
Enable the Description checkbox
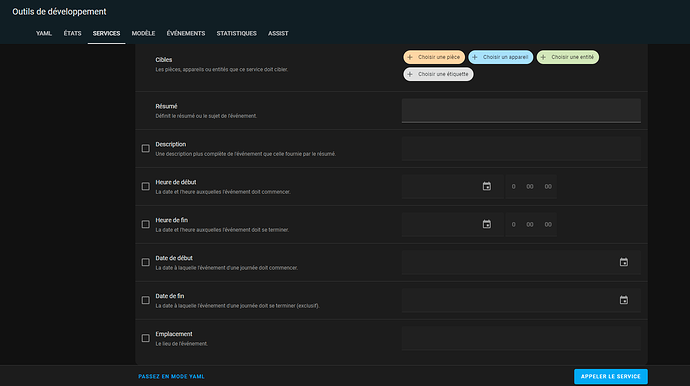[146, 149]
